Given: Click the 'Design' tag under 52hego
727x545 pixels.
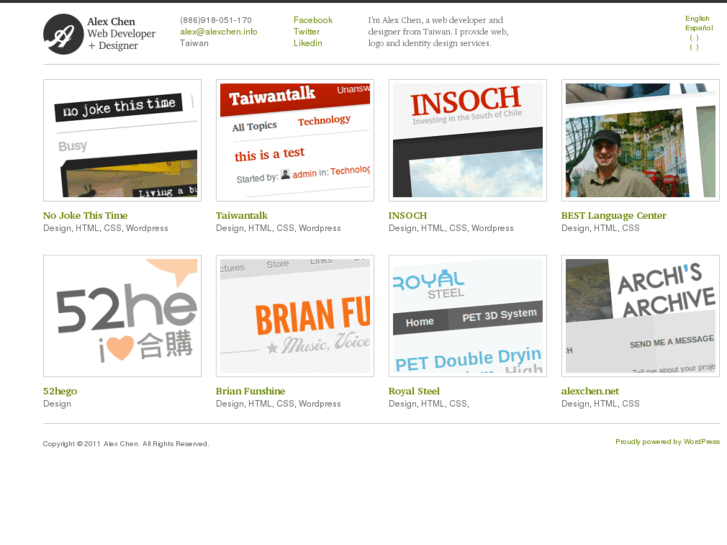Looking at the screenshot, I should [x=57, y=404].
